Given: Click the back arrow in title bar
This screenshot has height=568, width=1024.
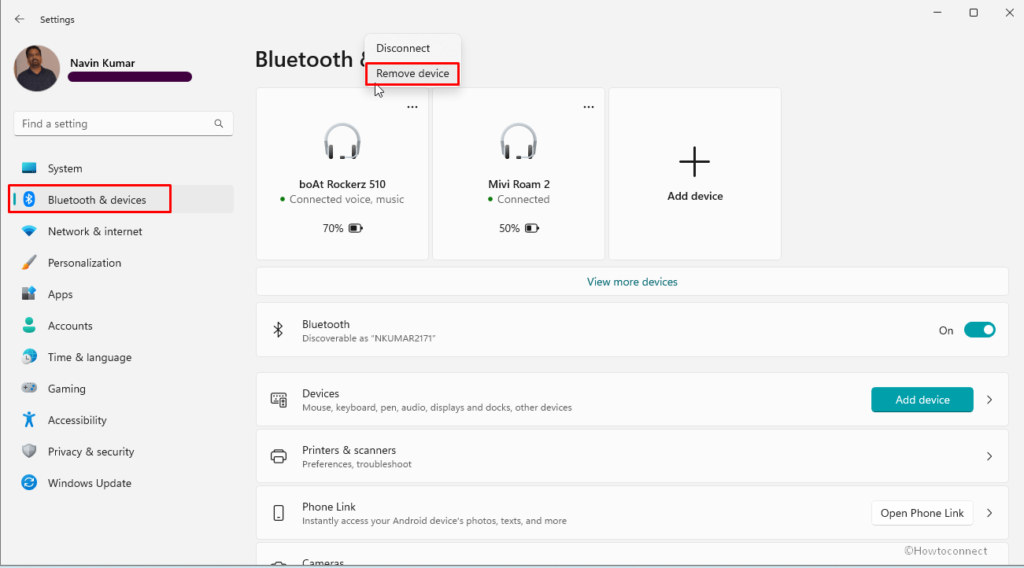Looking at the screenshot, I should (x=20, y=19).
